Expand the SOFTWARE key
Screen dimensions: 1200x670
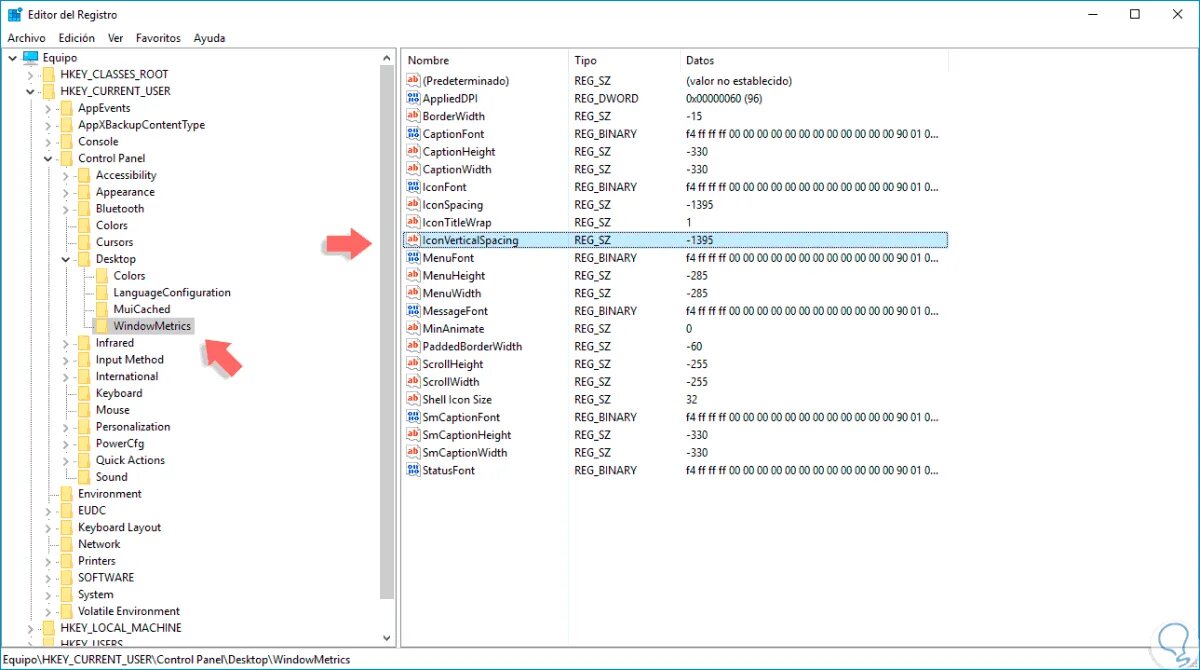tap(48, 578)
